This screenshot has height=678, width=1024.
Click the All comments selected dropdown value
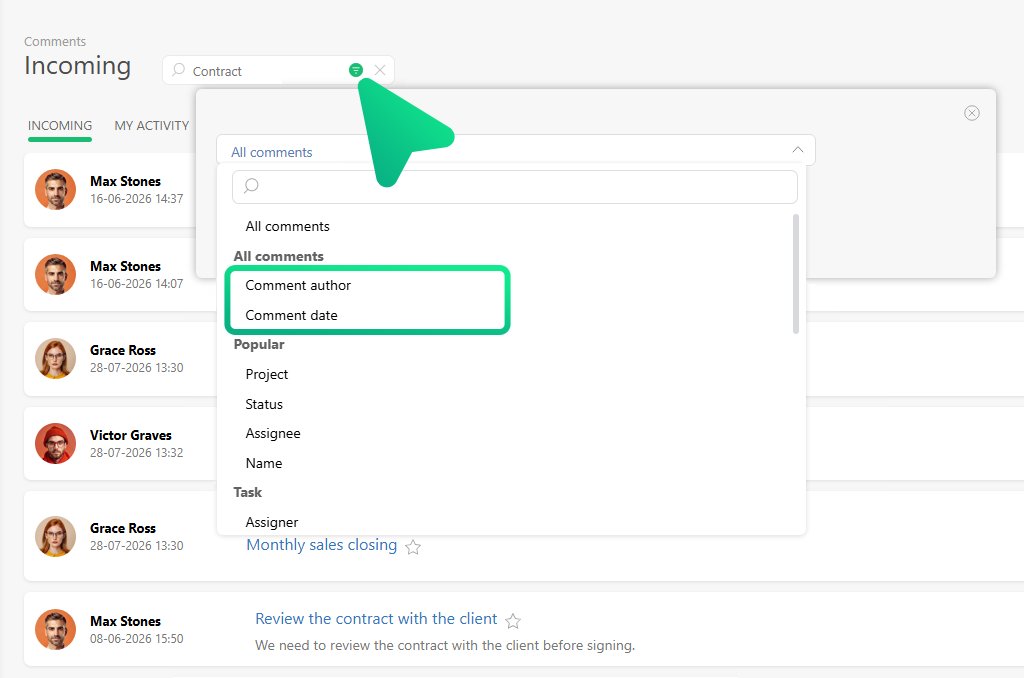[x=272, y=152]
